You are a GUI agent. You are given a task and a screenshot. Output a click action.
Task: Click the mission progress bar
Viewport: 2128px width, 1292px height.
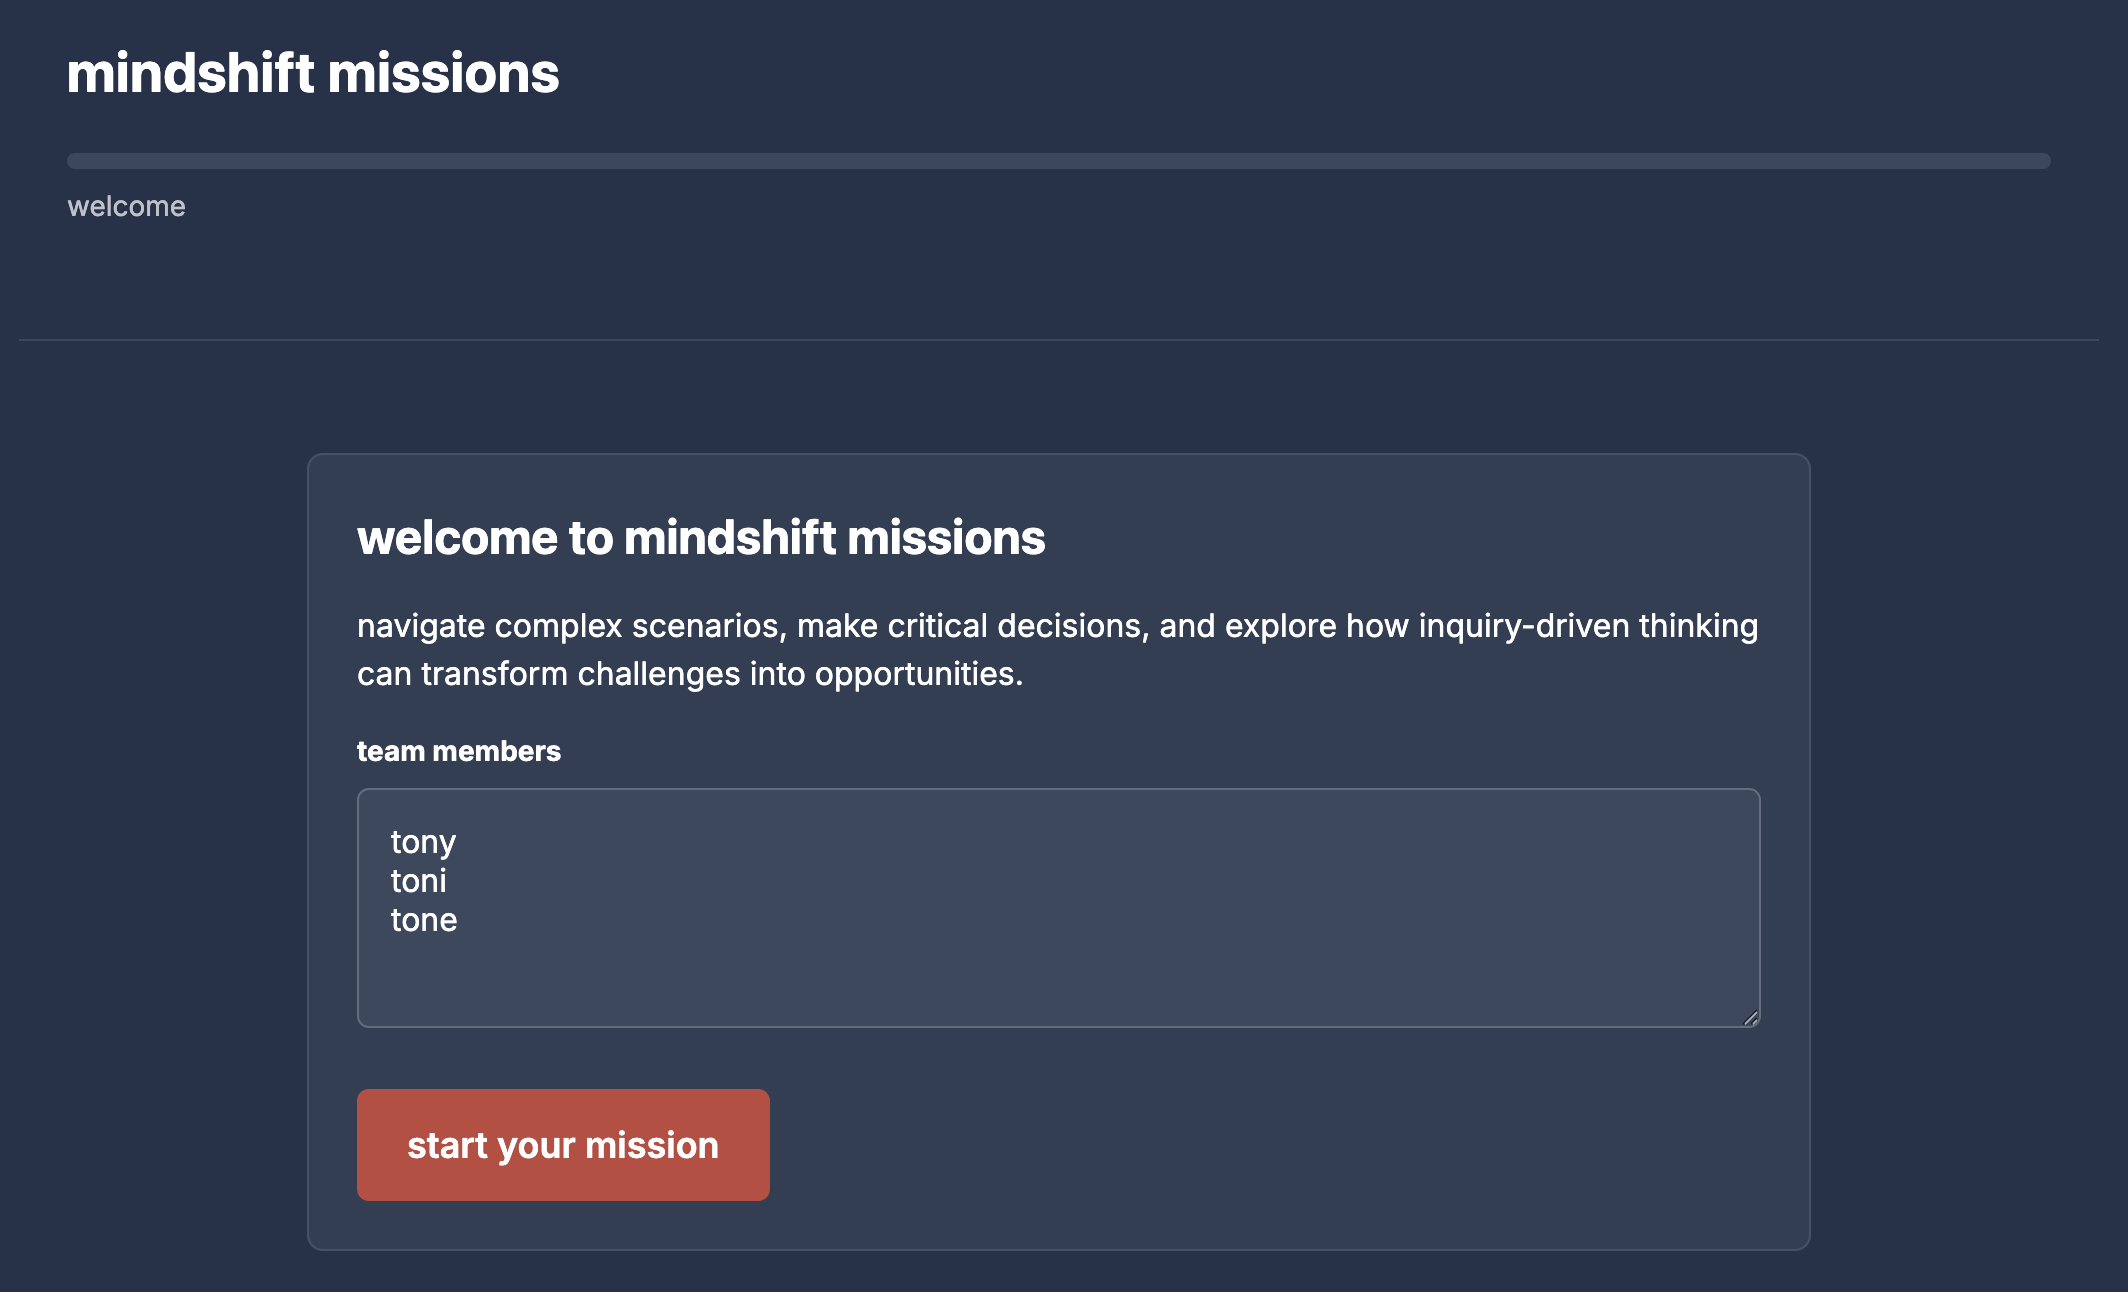tap(1058, 161)
